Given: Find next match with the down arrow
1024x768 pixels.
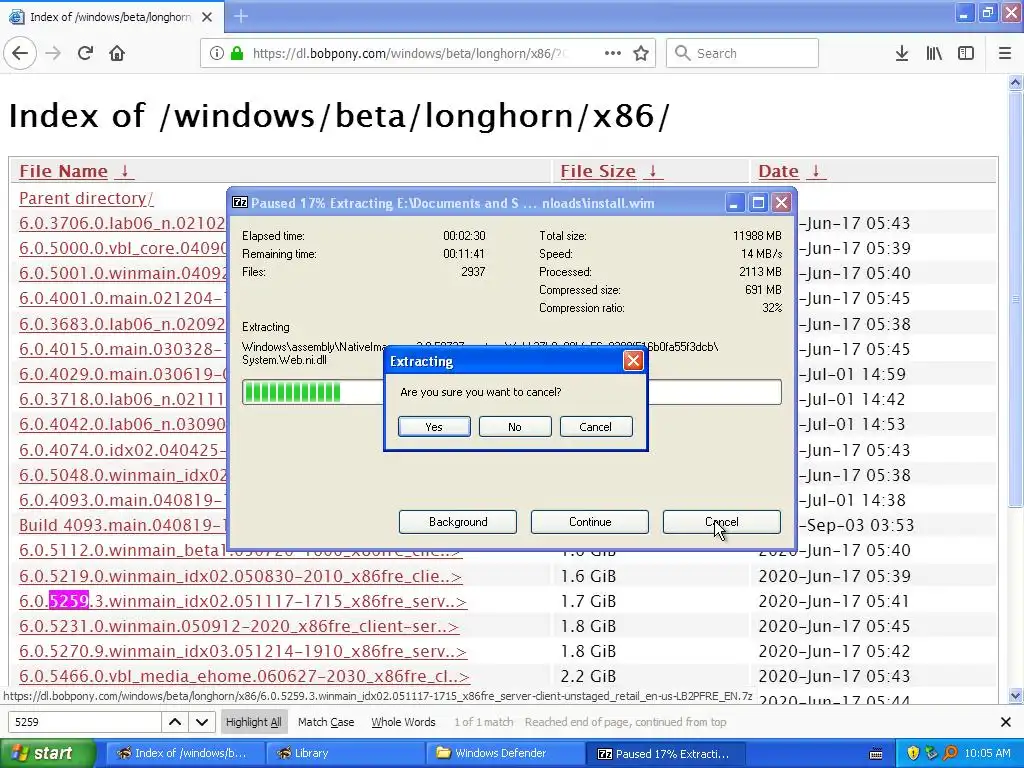Looking at the screenshot, I should tap(202, 722).
